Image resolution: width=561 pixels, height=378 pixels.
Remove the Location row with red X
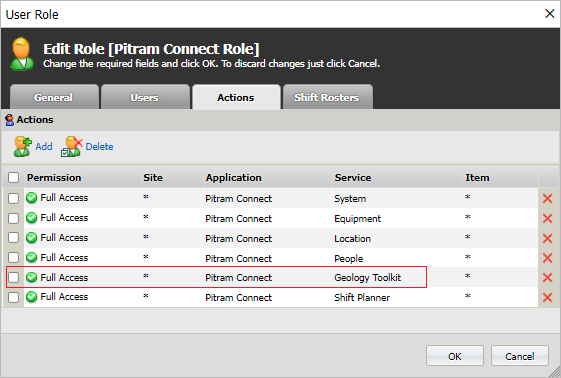(x=547, y=238)
